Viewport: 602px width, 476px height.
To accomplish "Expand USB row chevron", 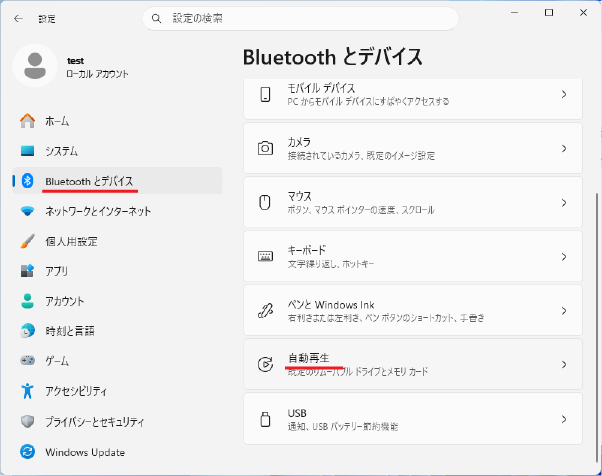I will click(564, 419).
